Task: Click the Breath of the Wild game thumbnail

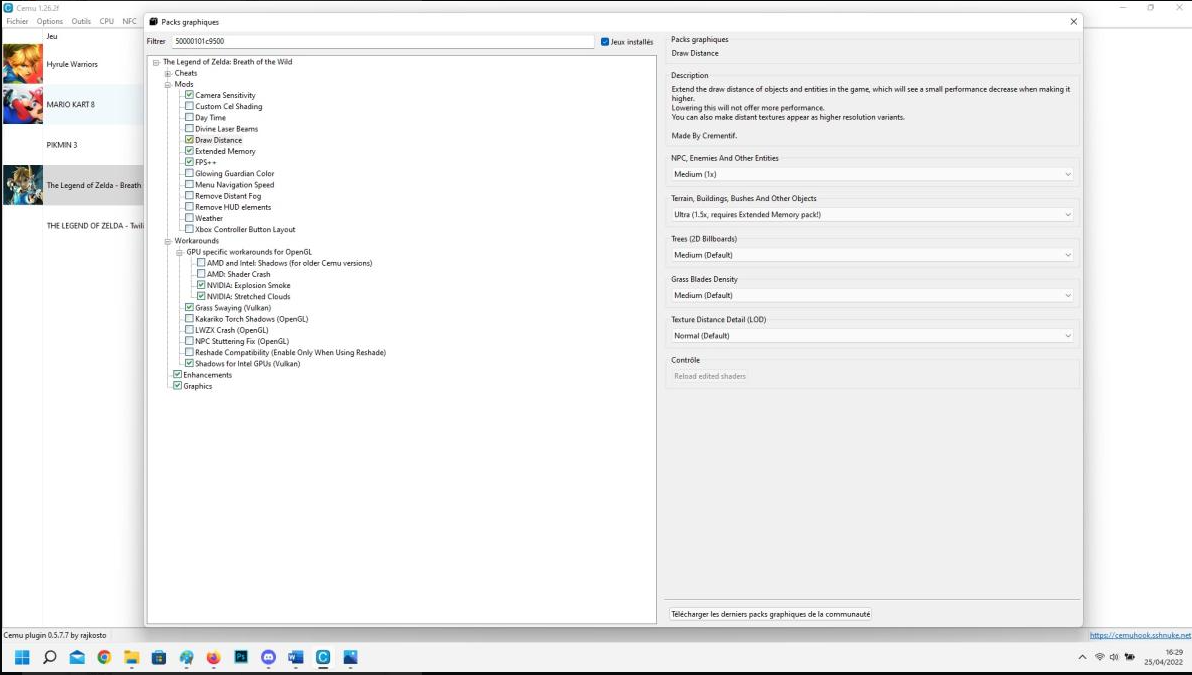Action: pyautogui.click(x=22, y=185)
